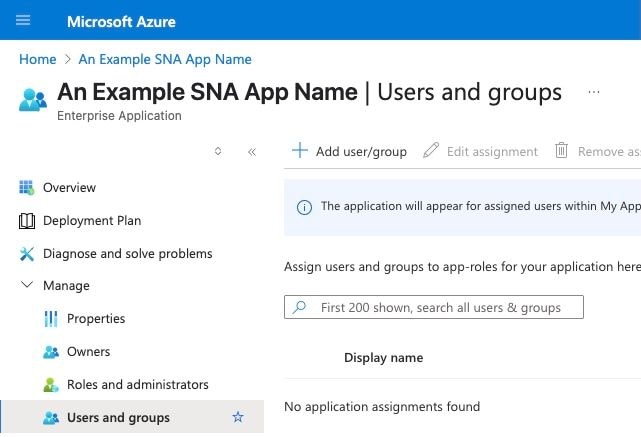Select Users and groups in sidebar
The height and width of the screenshot is (437, 641).
pos(132,417)
